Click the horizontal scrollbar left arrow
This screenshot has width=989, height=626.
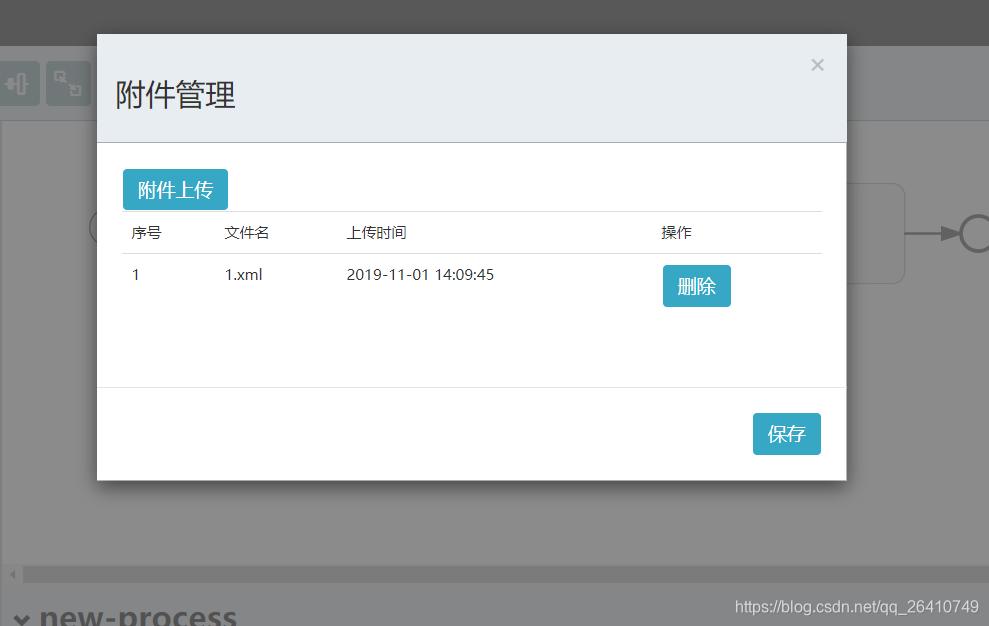click(x=13, y=574)
